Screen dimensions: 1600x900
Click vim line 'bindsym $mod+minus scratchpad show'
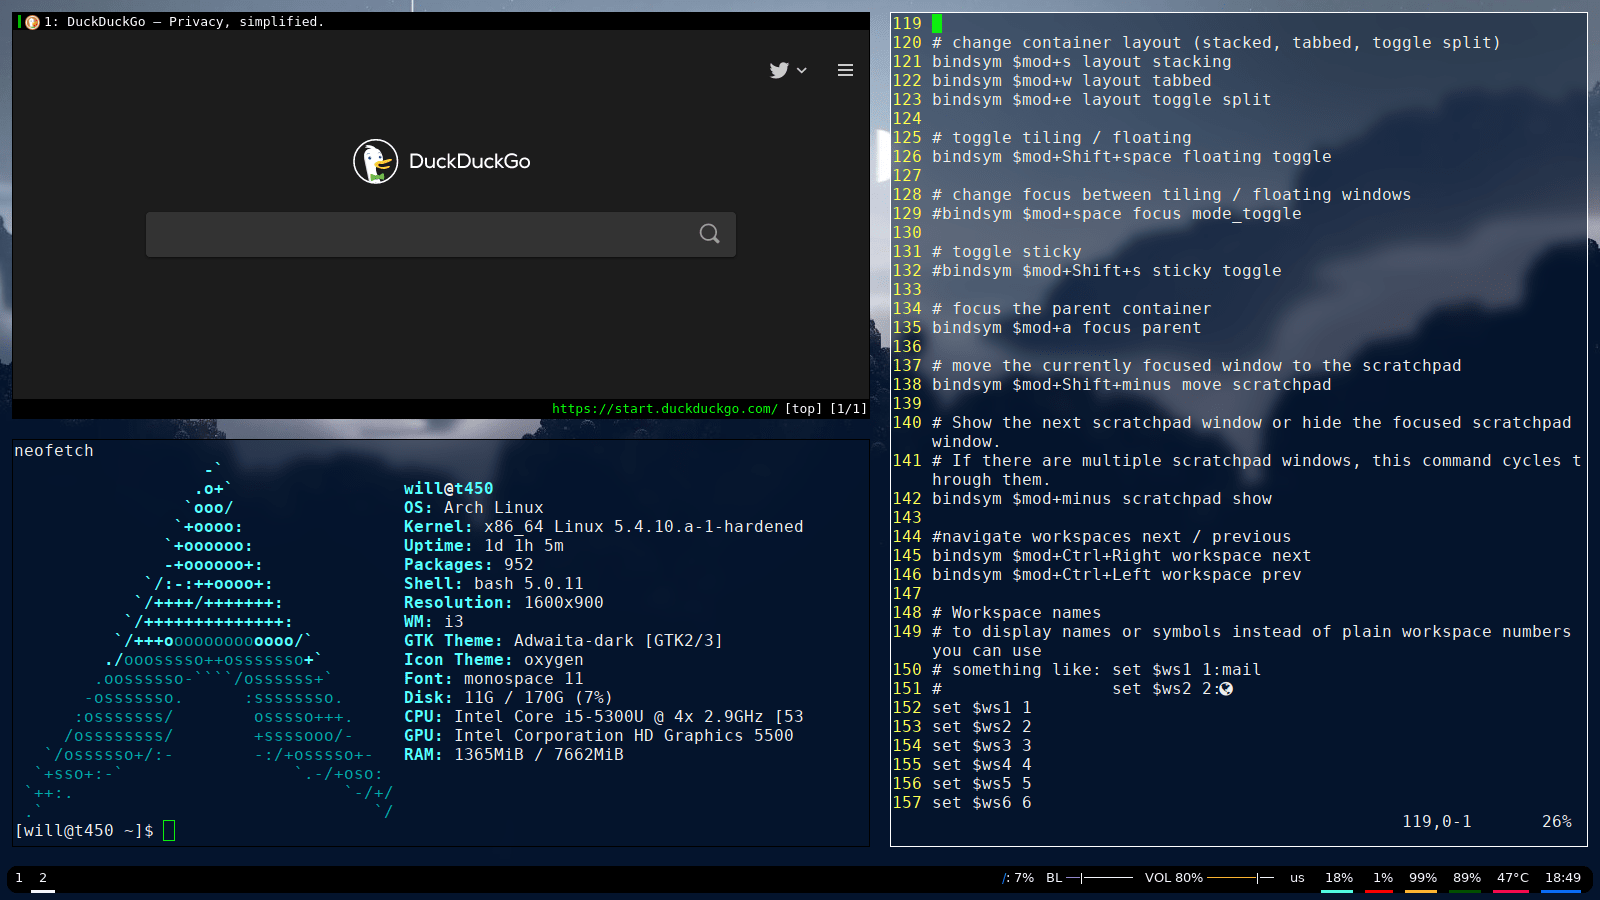1101,499
